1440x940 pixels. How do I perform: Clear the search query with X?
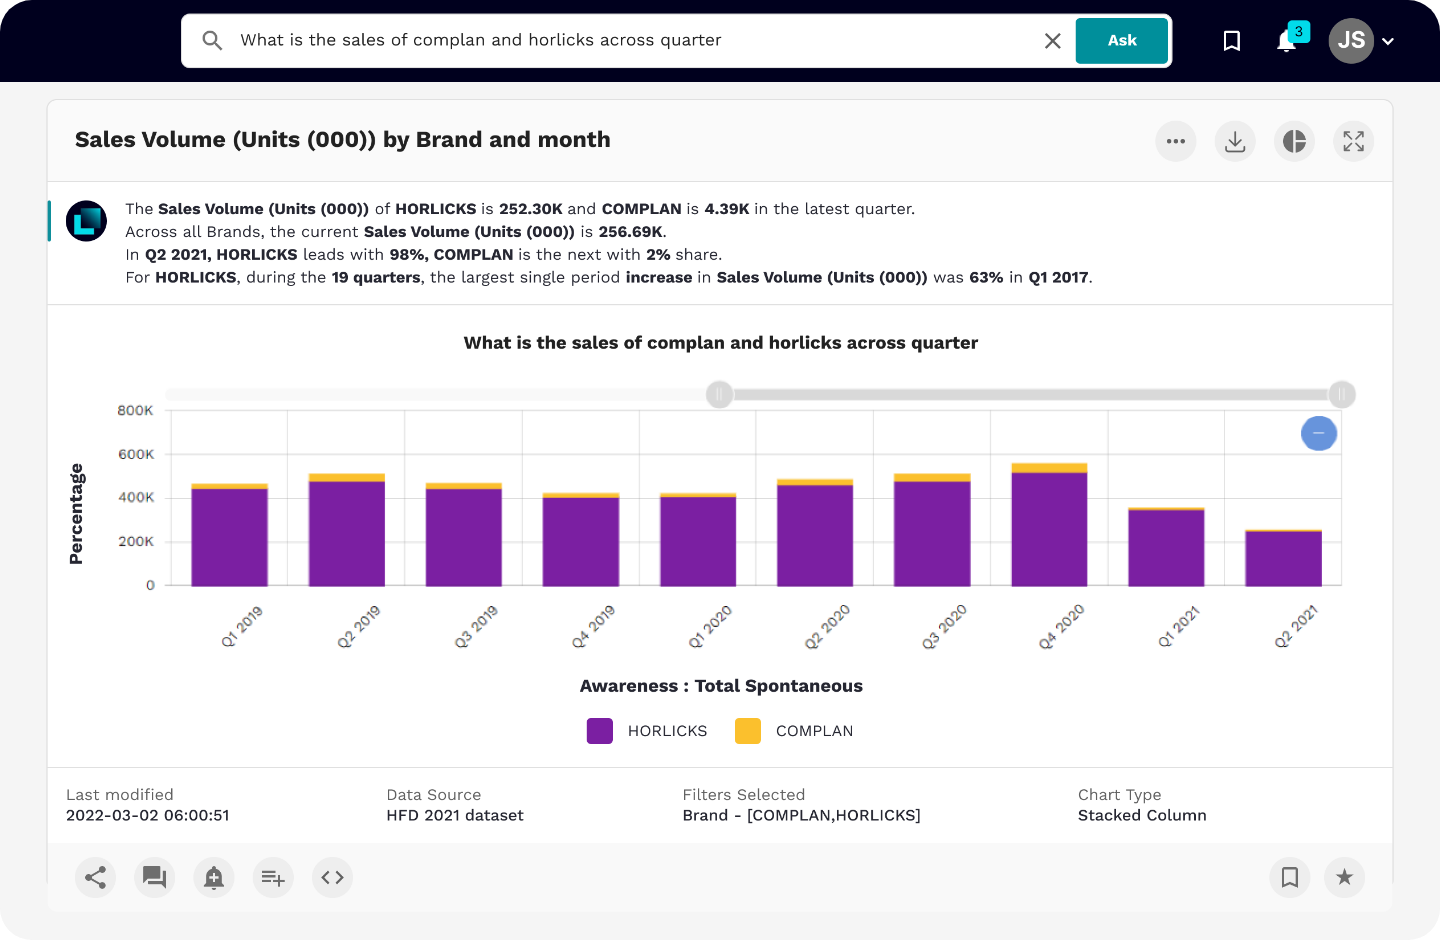[1052, 41]
